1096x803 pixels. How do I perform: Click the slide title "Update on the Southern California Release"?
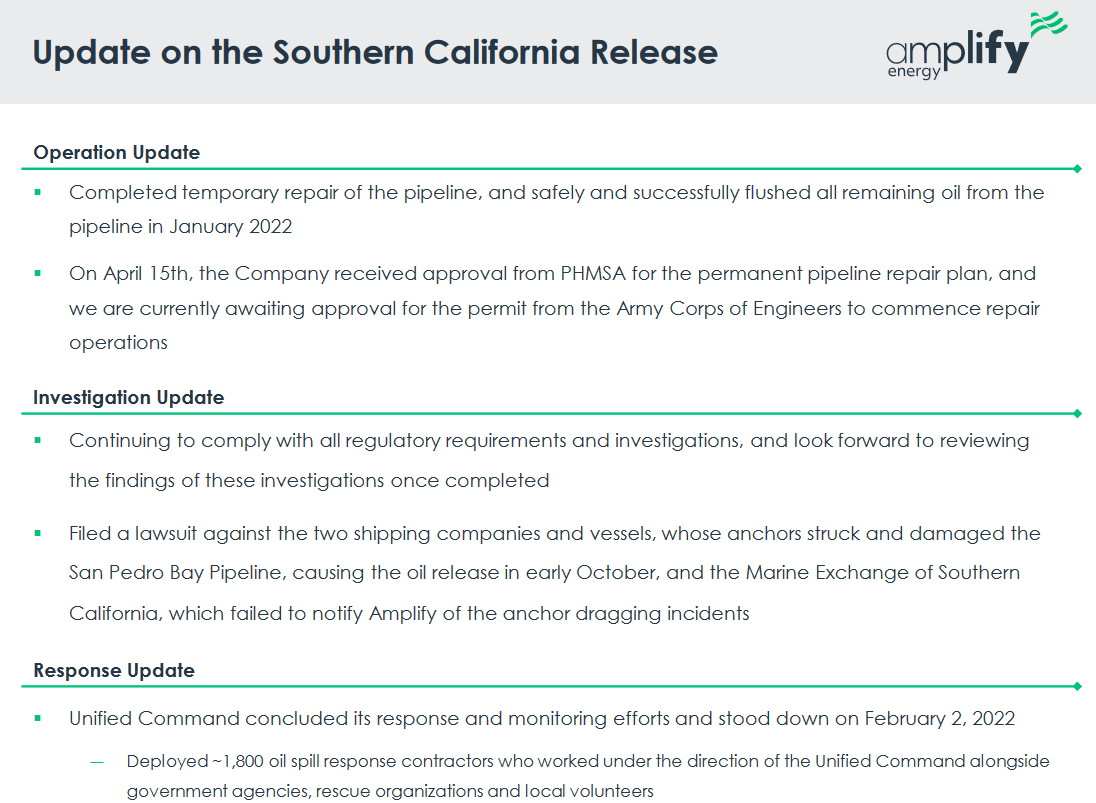pos(375,52)
